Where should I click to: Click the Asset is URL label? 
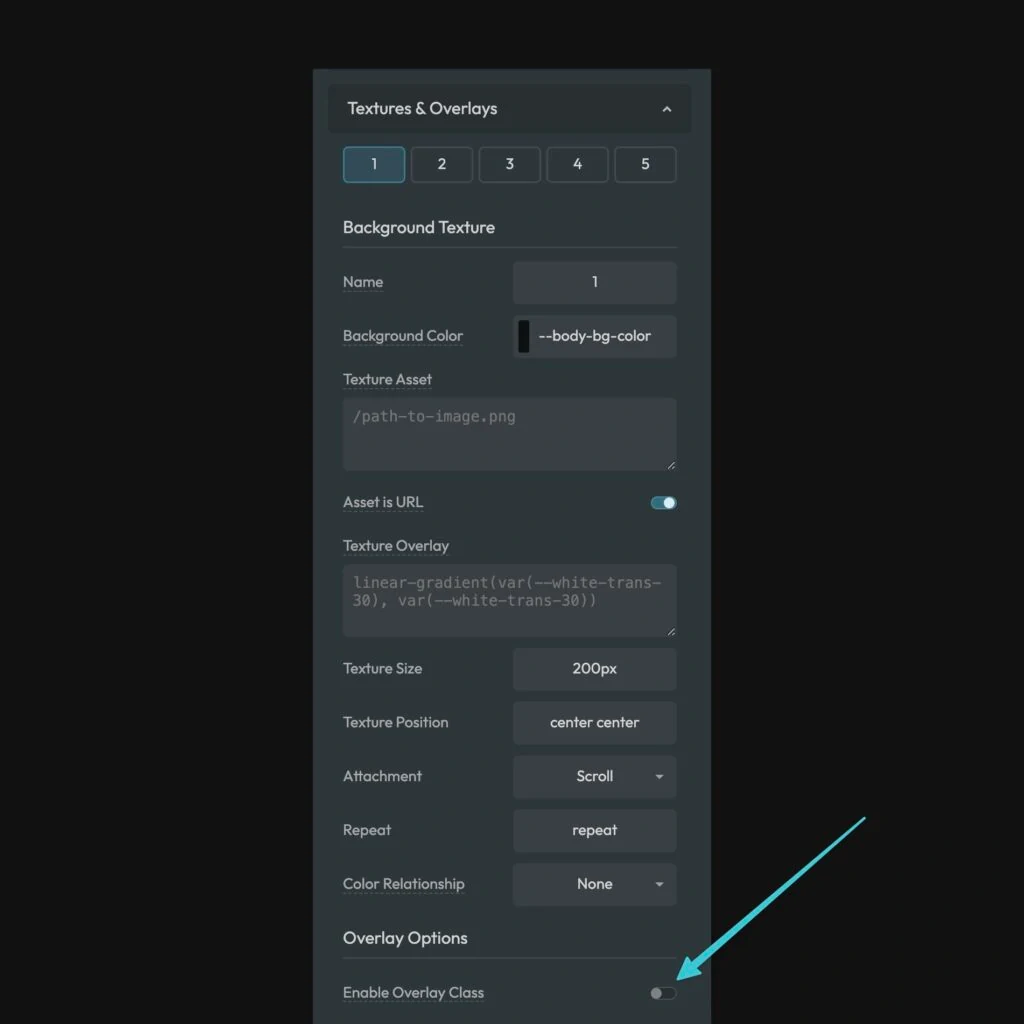pyautogui.click(x=383, y=502)
